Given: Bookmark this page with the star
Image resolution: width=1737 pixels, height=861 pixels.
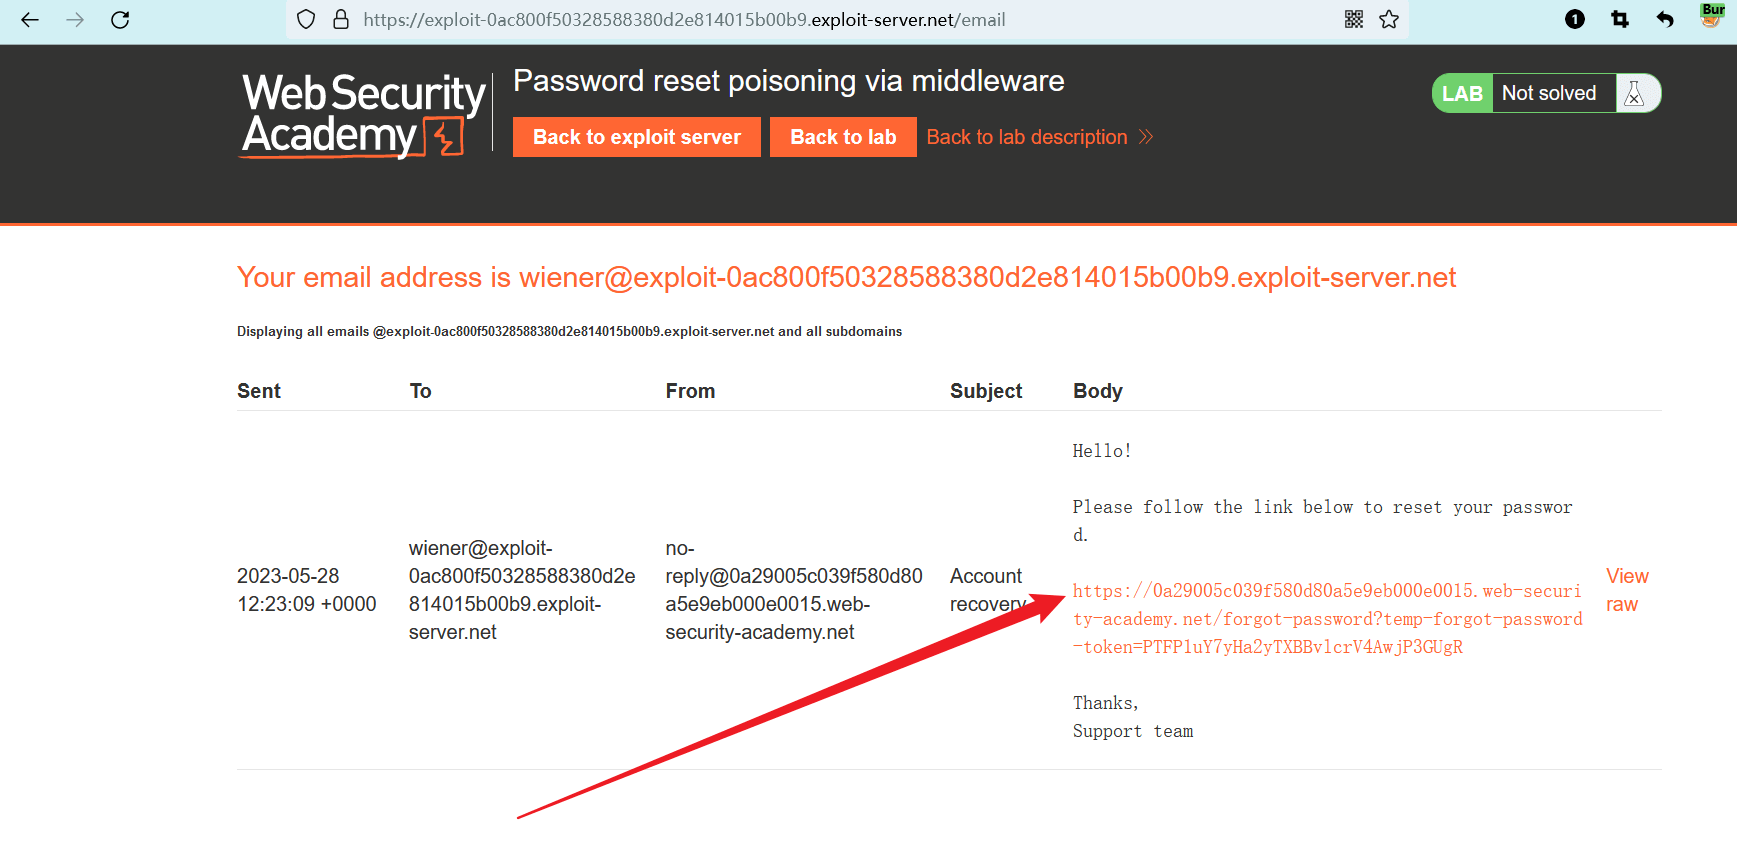Looking at the screenshot, I should pos(1389,20).
